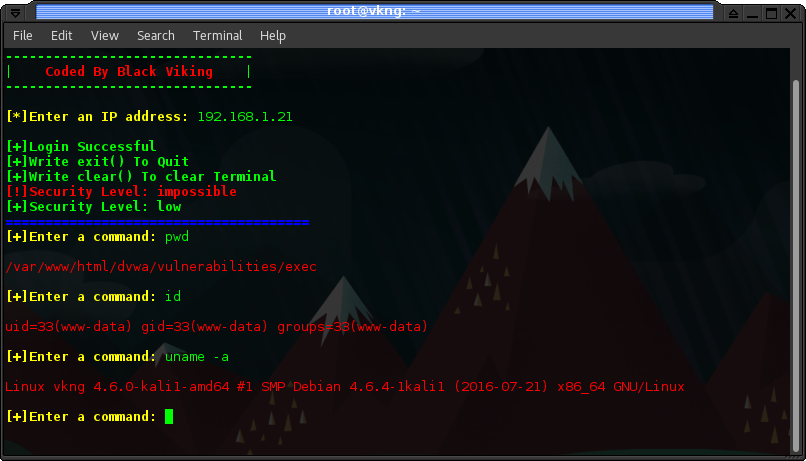806x461 pixels.
Task: Click the 'Write exit() To Quit' line
Action: point(98,161)
